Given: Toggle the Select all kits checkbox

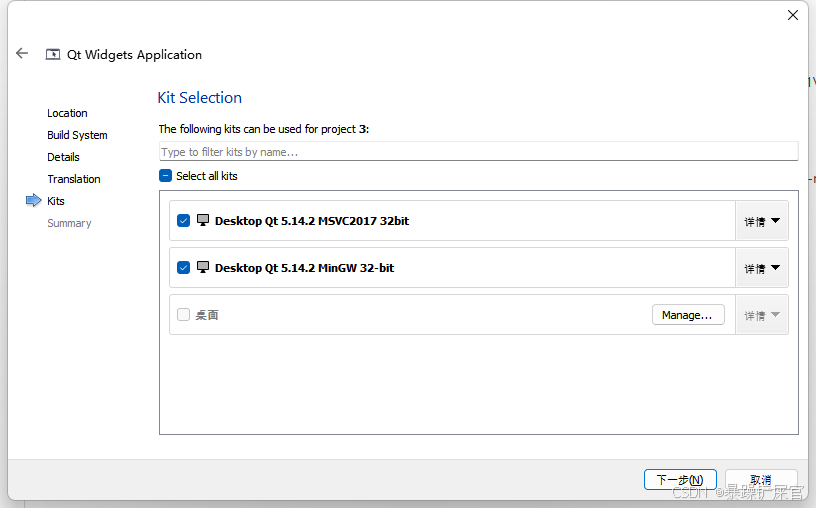Looking at the screenshot, I should [x=165, y=176].
